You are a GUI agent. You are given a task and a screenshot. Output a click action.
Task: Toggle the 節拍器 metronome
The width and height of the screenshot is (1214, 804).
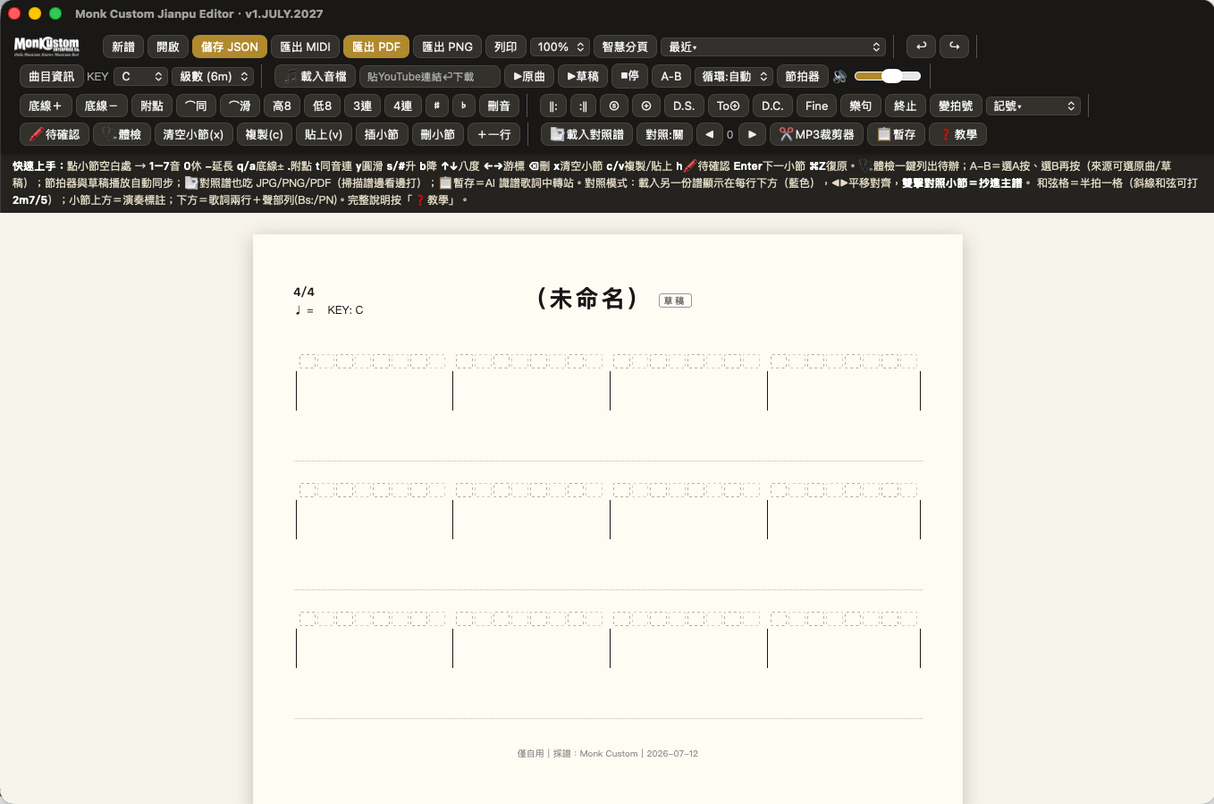click(802, 76)
